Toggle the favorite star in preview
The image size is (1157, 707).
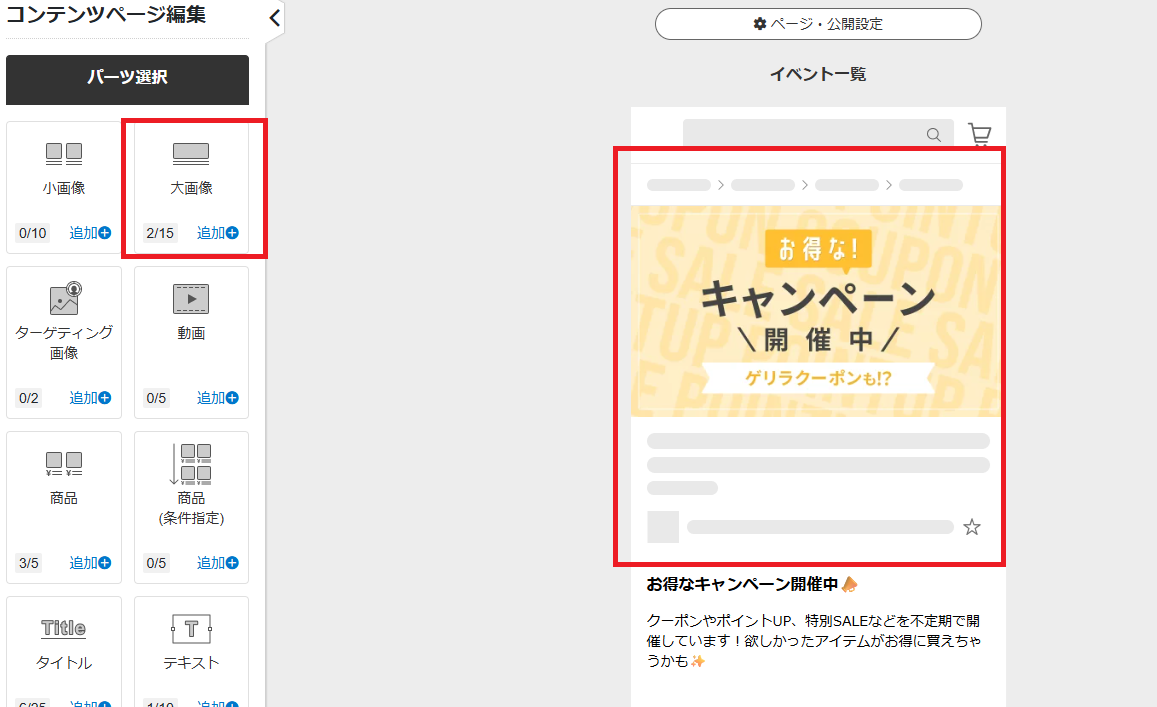971,527
